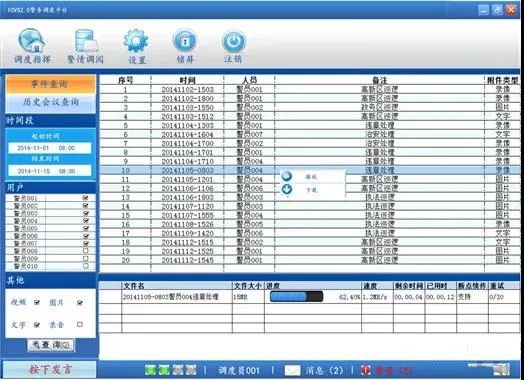
Task: Click the 备注 column header
Action: [379, 80]
